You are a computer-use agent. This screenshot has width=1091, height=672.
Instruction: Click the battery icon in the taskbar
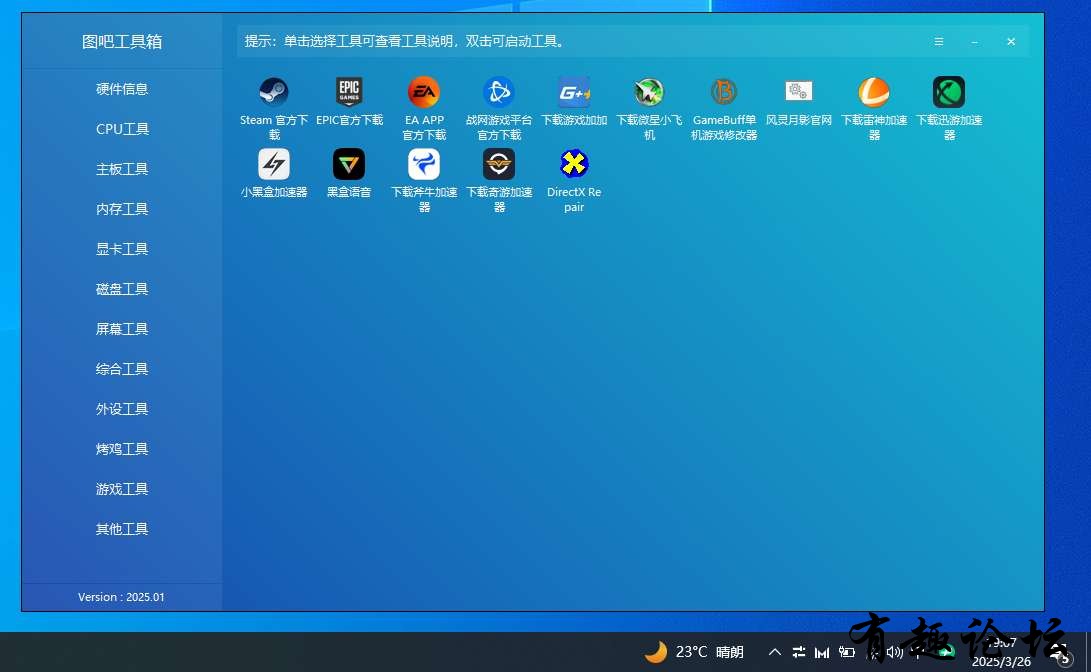point(847,652)
